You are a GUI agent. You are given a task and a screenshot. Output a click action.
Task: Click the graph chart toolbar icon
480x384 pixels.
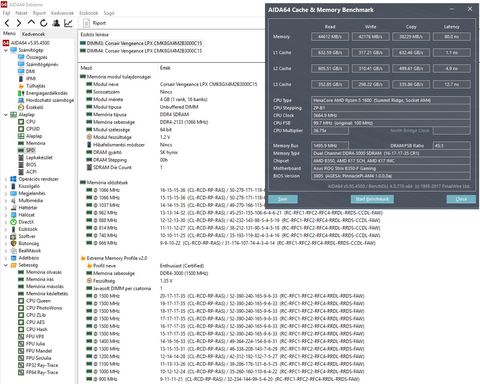coord(68,23)
